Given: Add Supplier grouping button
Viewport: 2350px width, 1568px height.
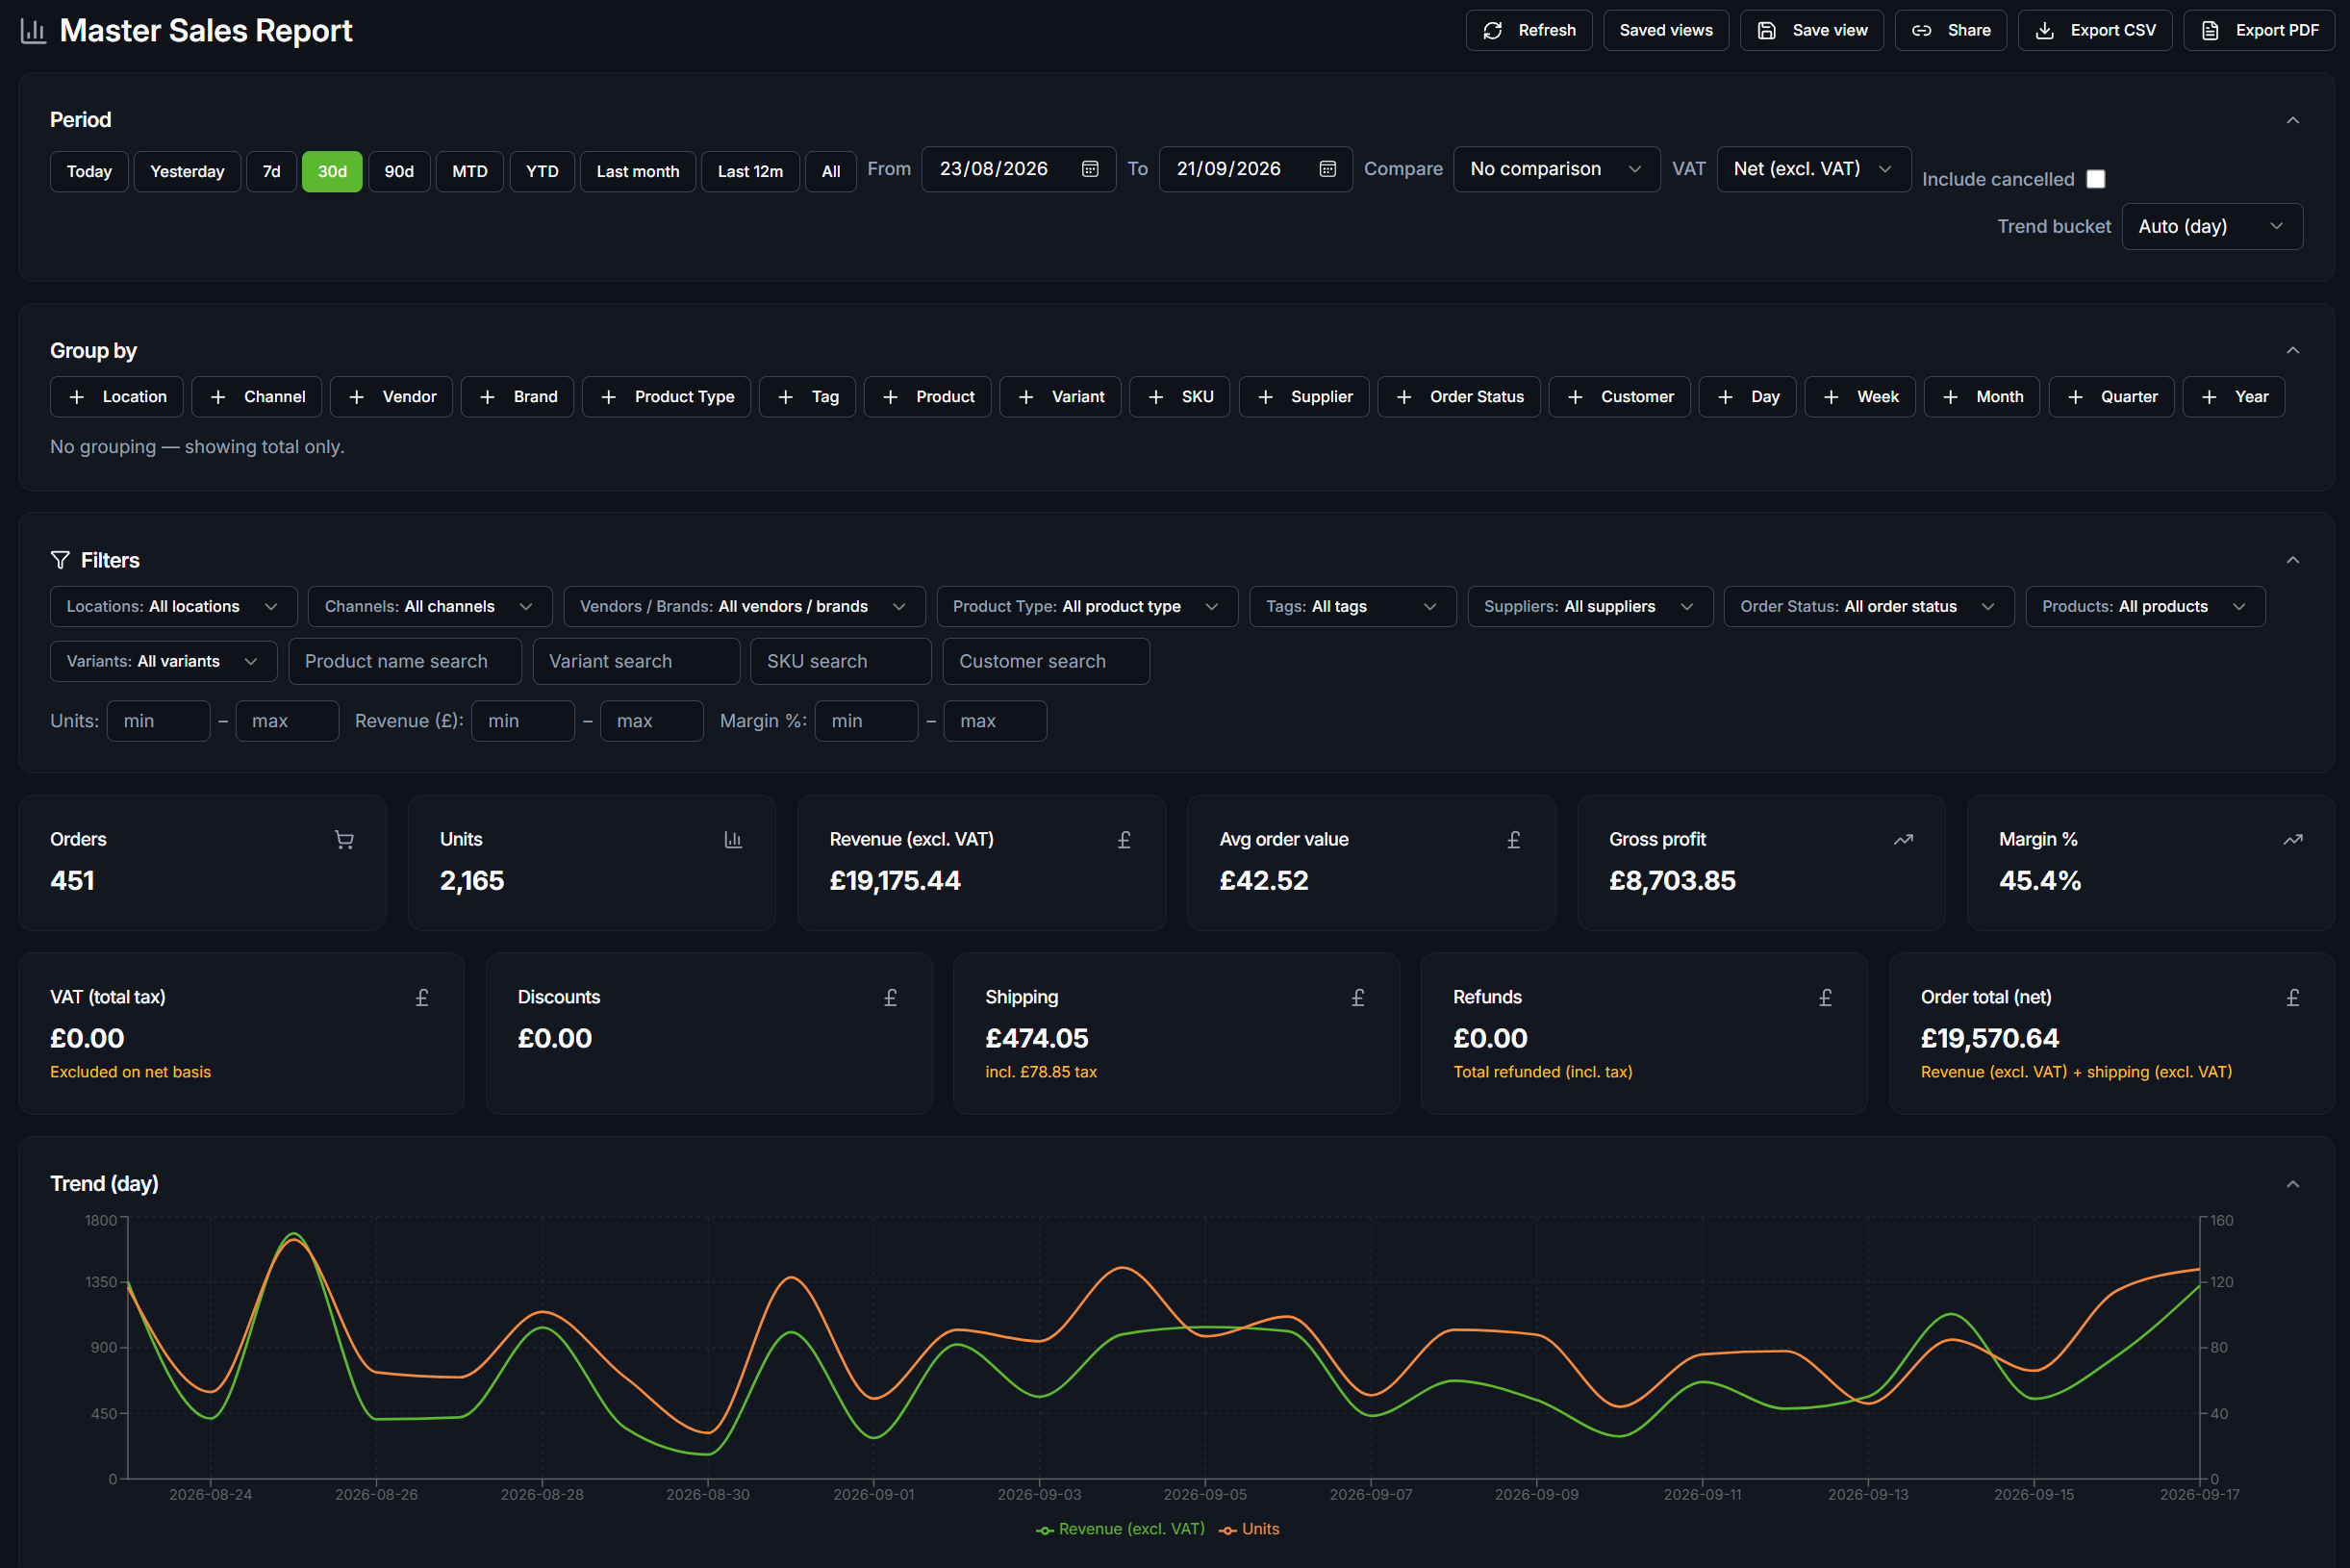Looking at the screenshot, I should point(1304,397).
